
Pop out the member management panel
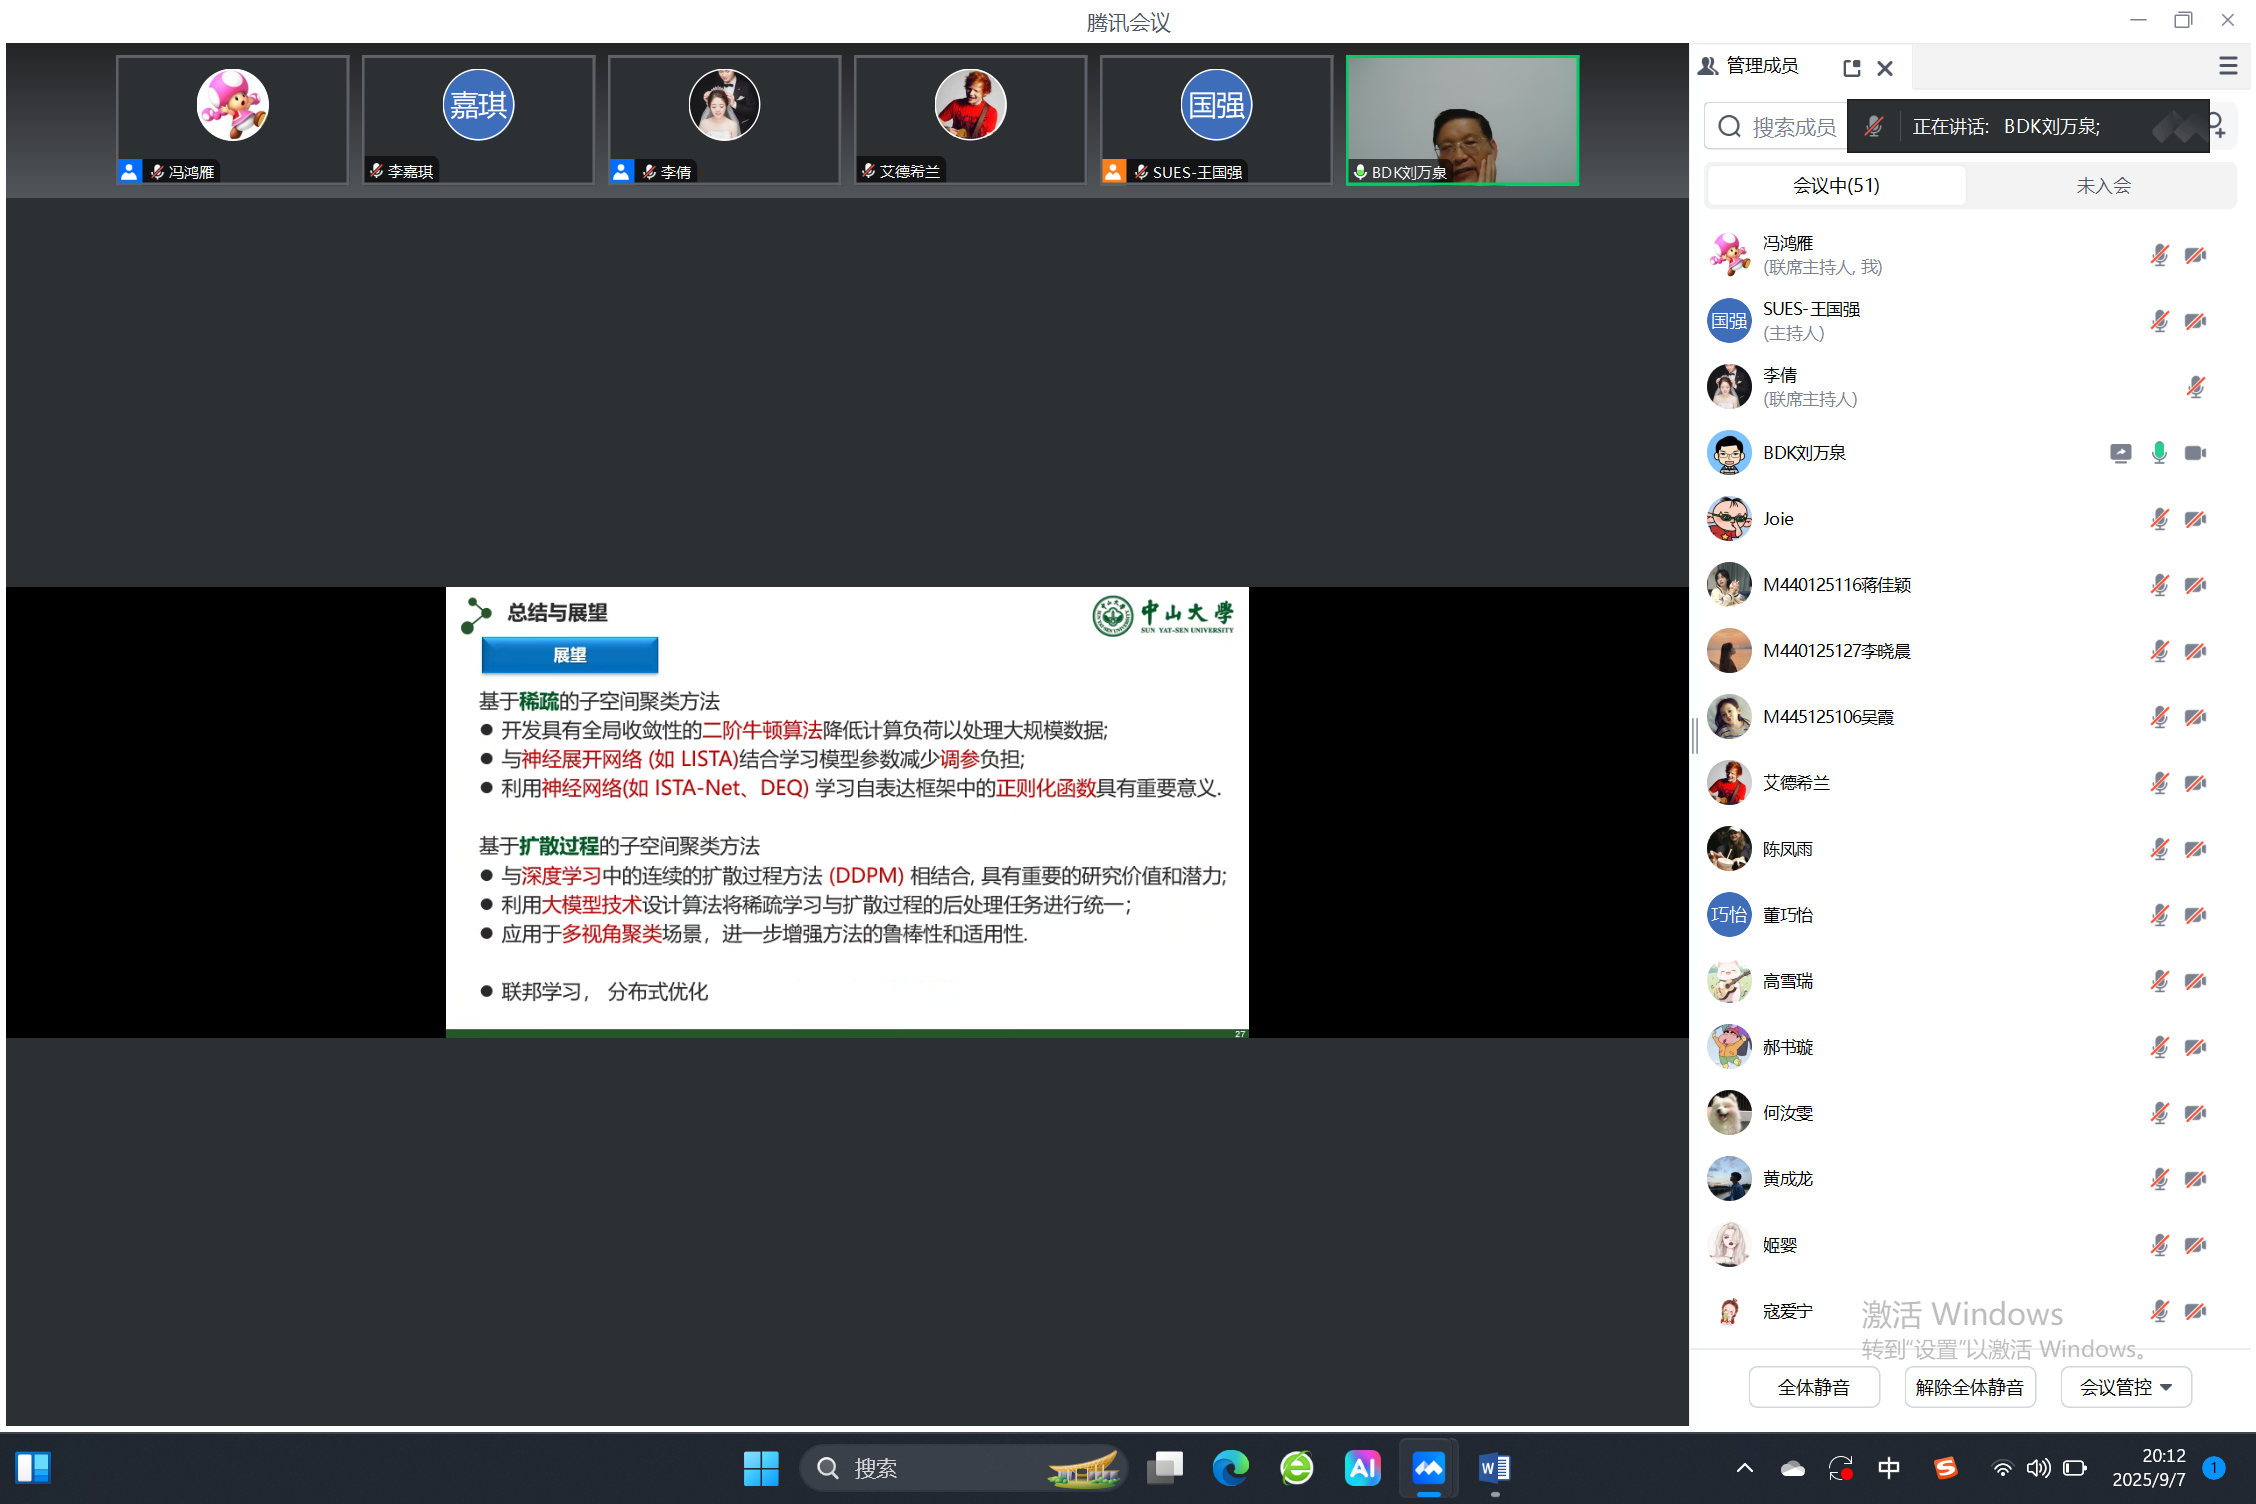coord(1851,68)
